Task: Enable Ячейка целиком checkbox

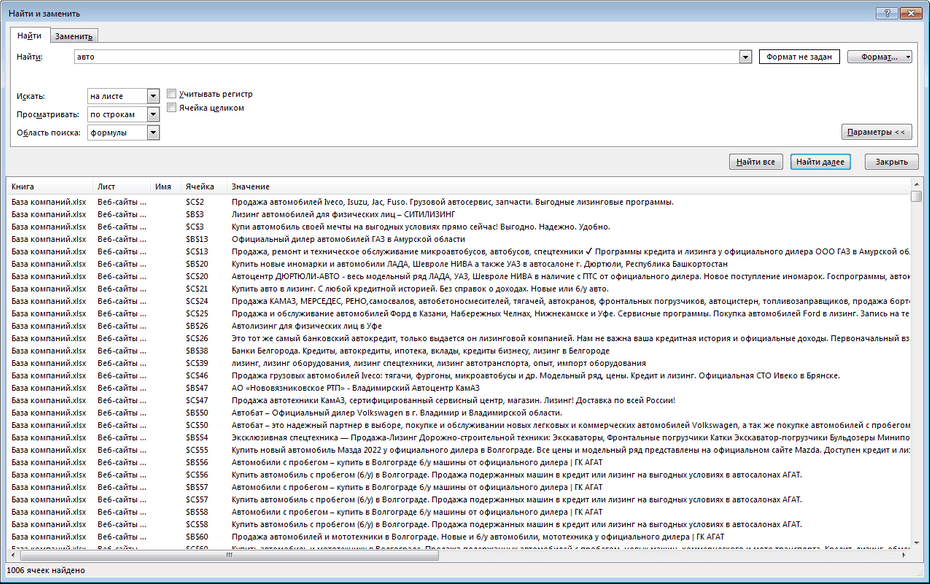Action: [x=171, y=108]
